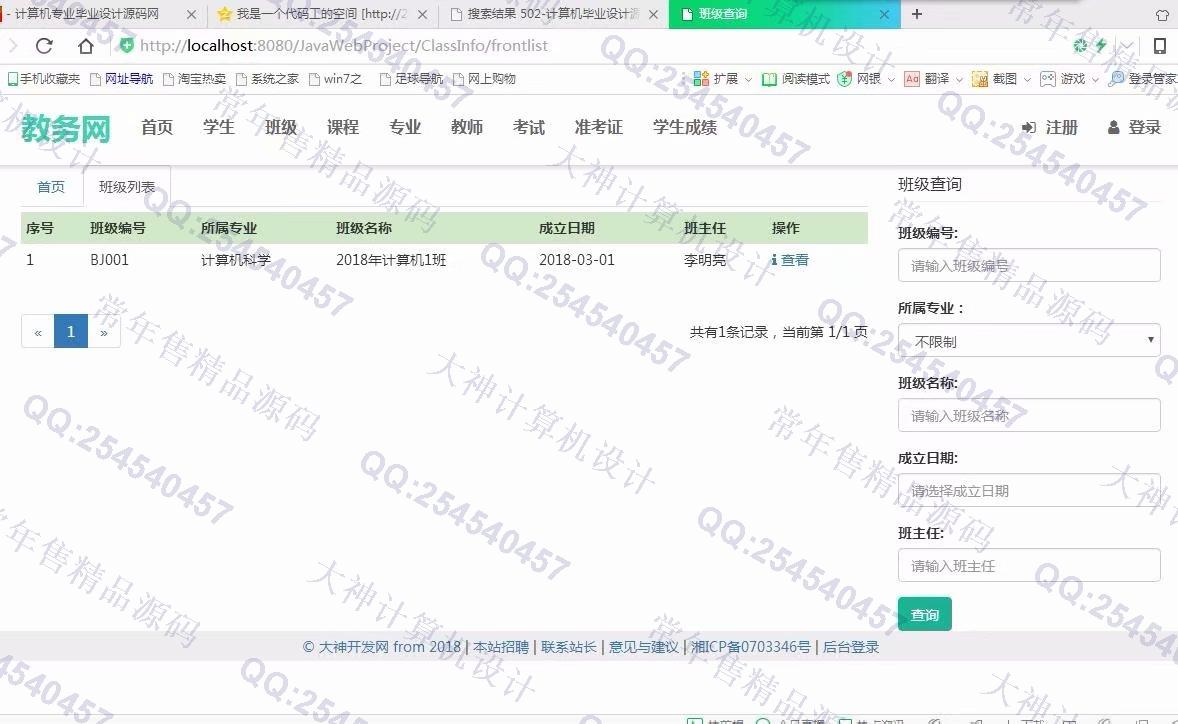The height and width of the screenshot is (724, 1178).
Task: Focus the 班主任 input field
Action: 1029,566
